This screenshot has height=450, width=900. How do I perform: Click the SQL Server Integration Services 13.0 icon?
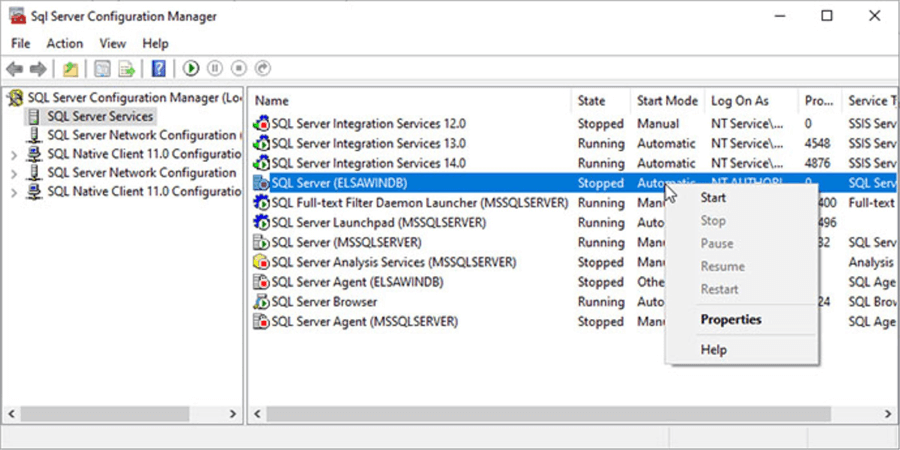click(x=261, y=143)
